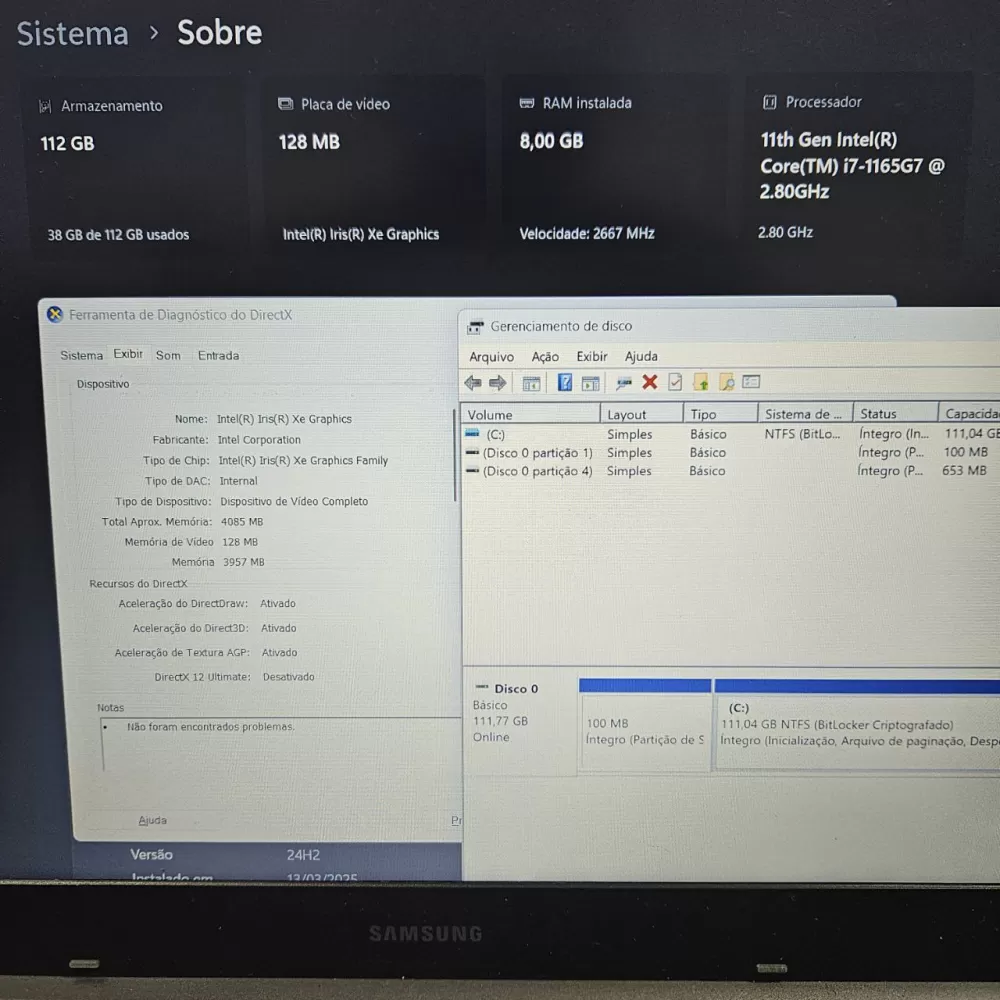
Task: Click the Forward arrow in Disk Management toolbar
Action: [x=497, y=383]
